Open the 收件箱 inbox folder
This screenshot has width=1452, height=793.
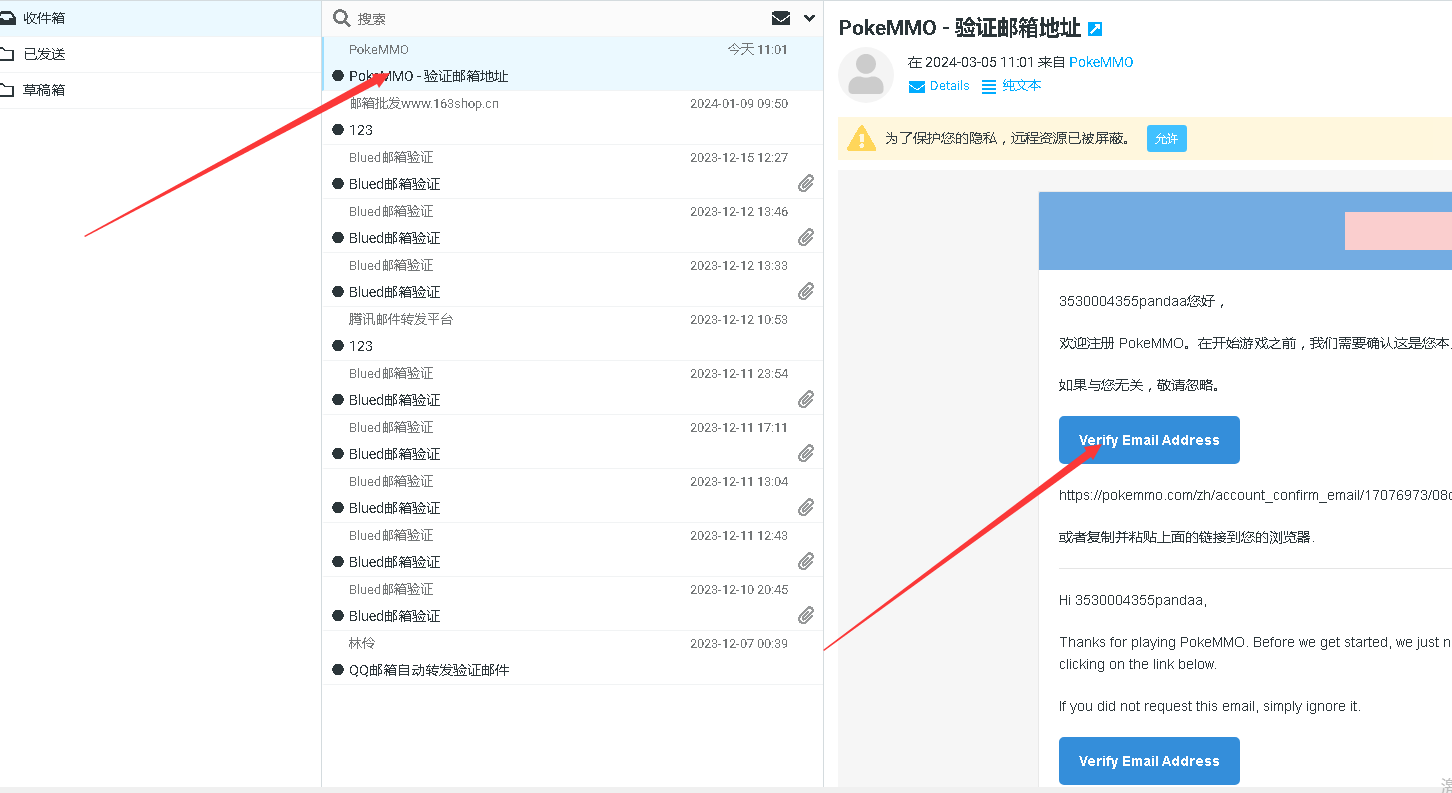[160, 18]
